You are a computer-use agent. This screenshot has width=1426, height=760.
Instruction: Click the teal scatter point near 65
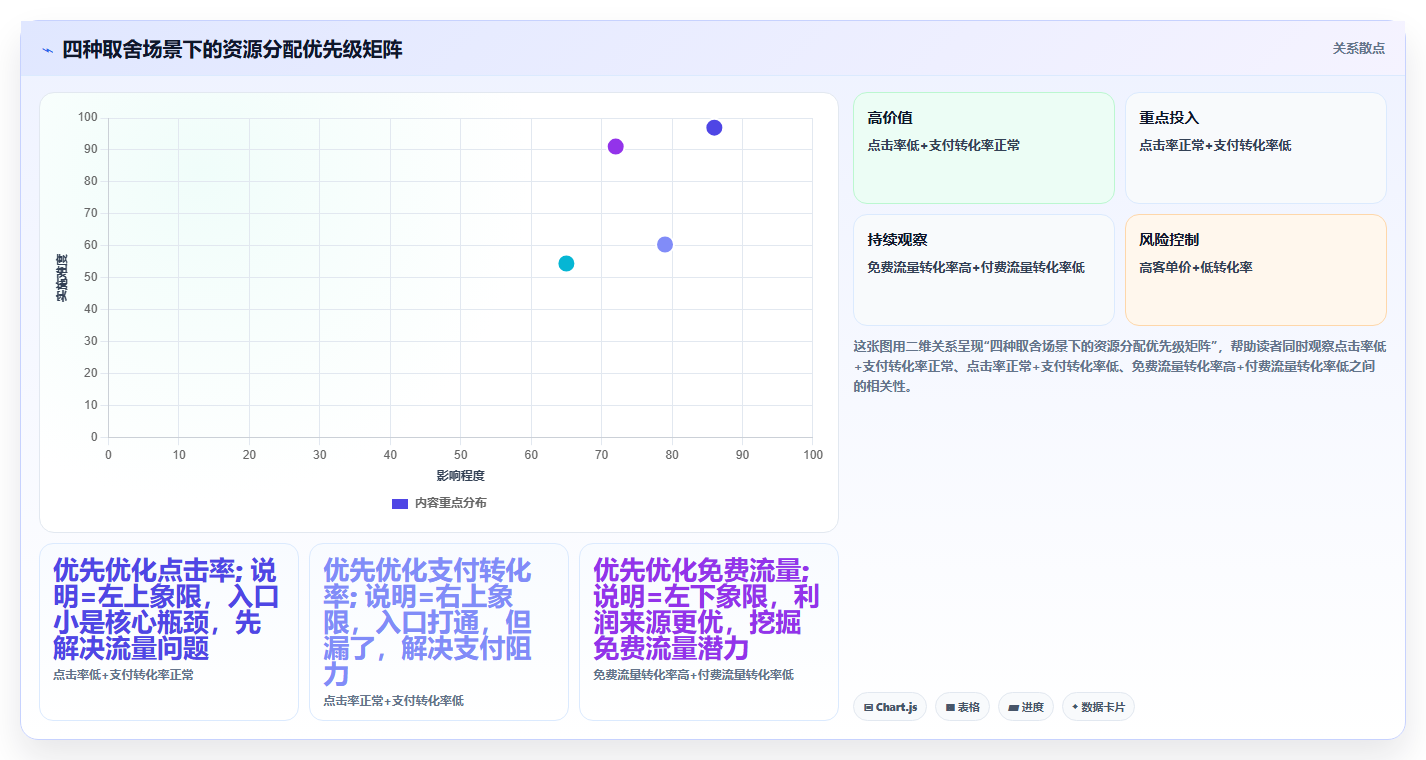566,264
